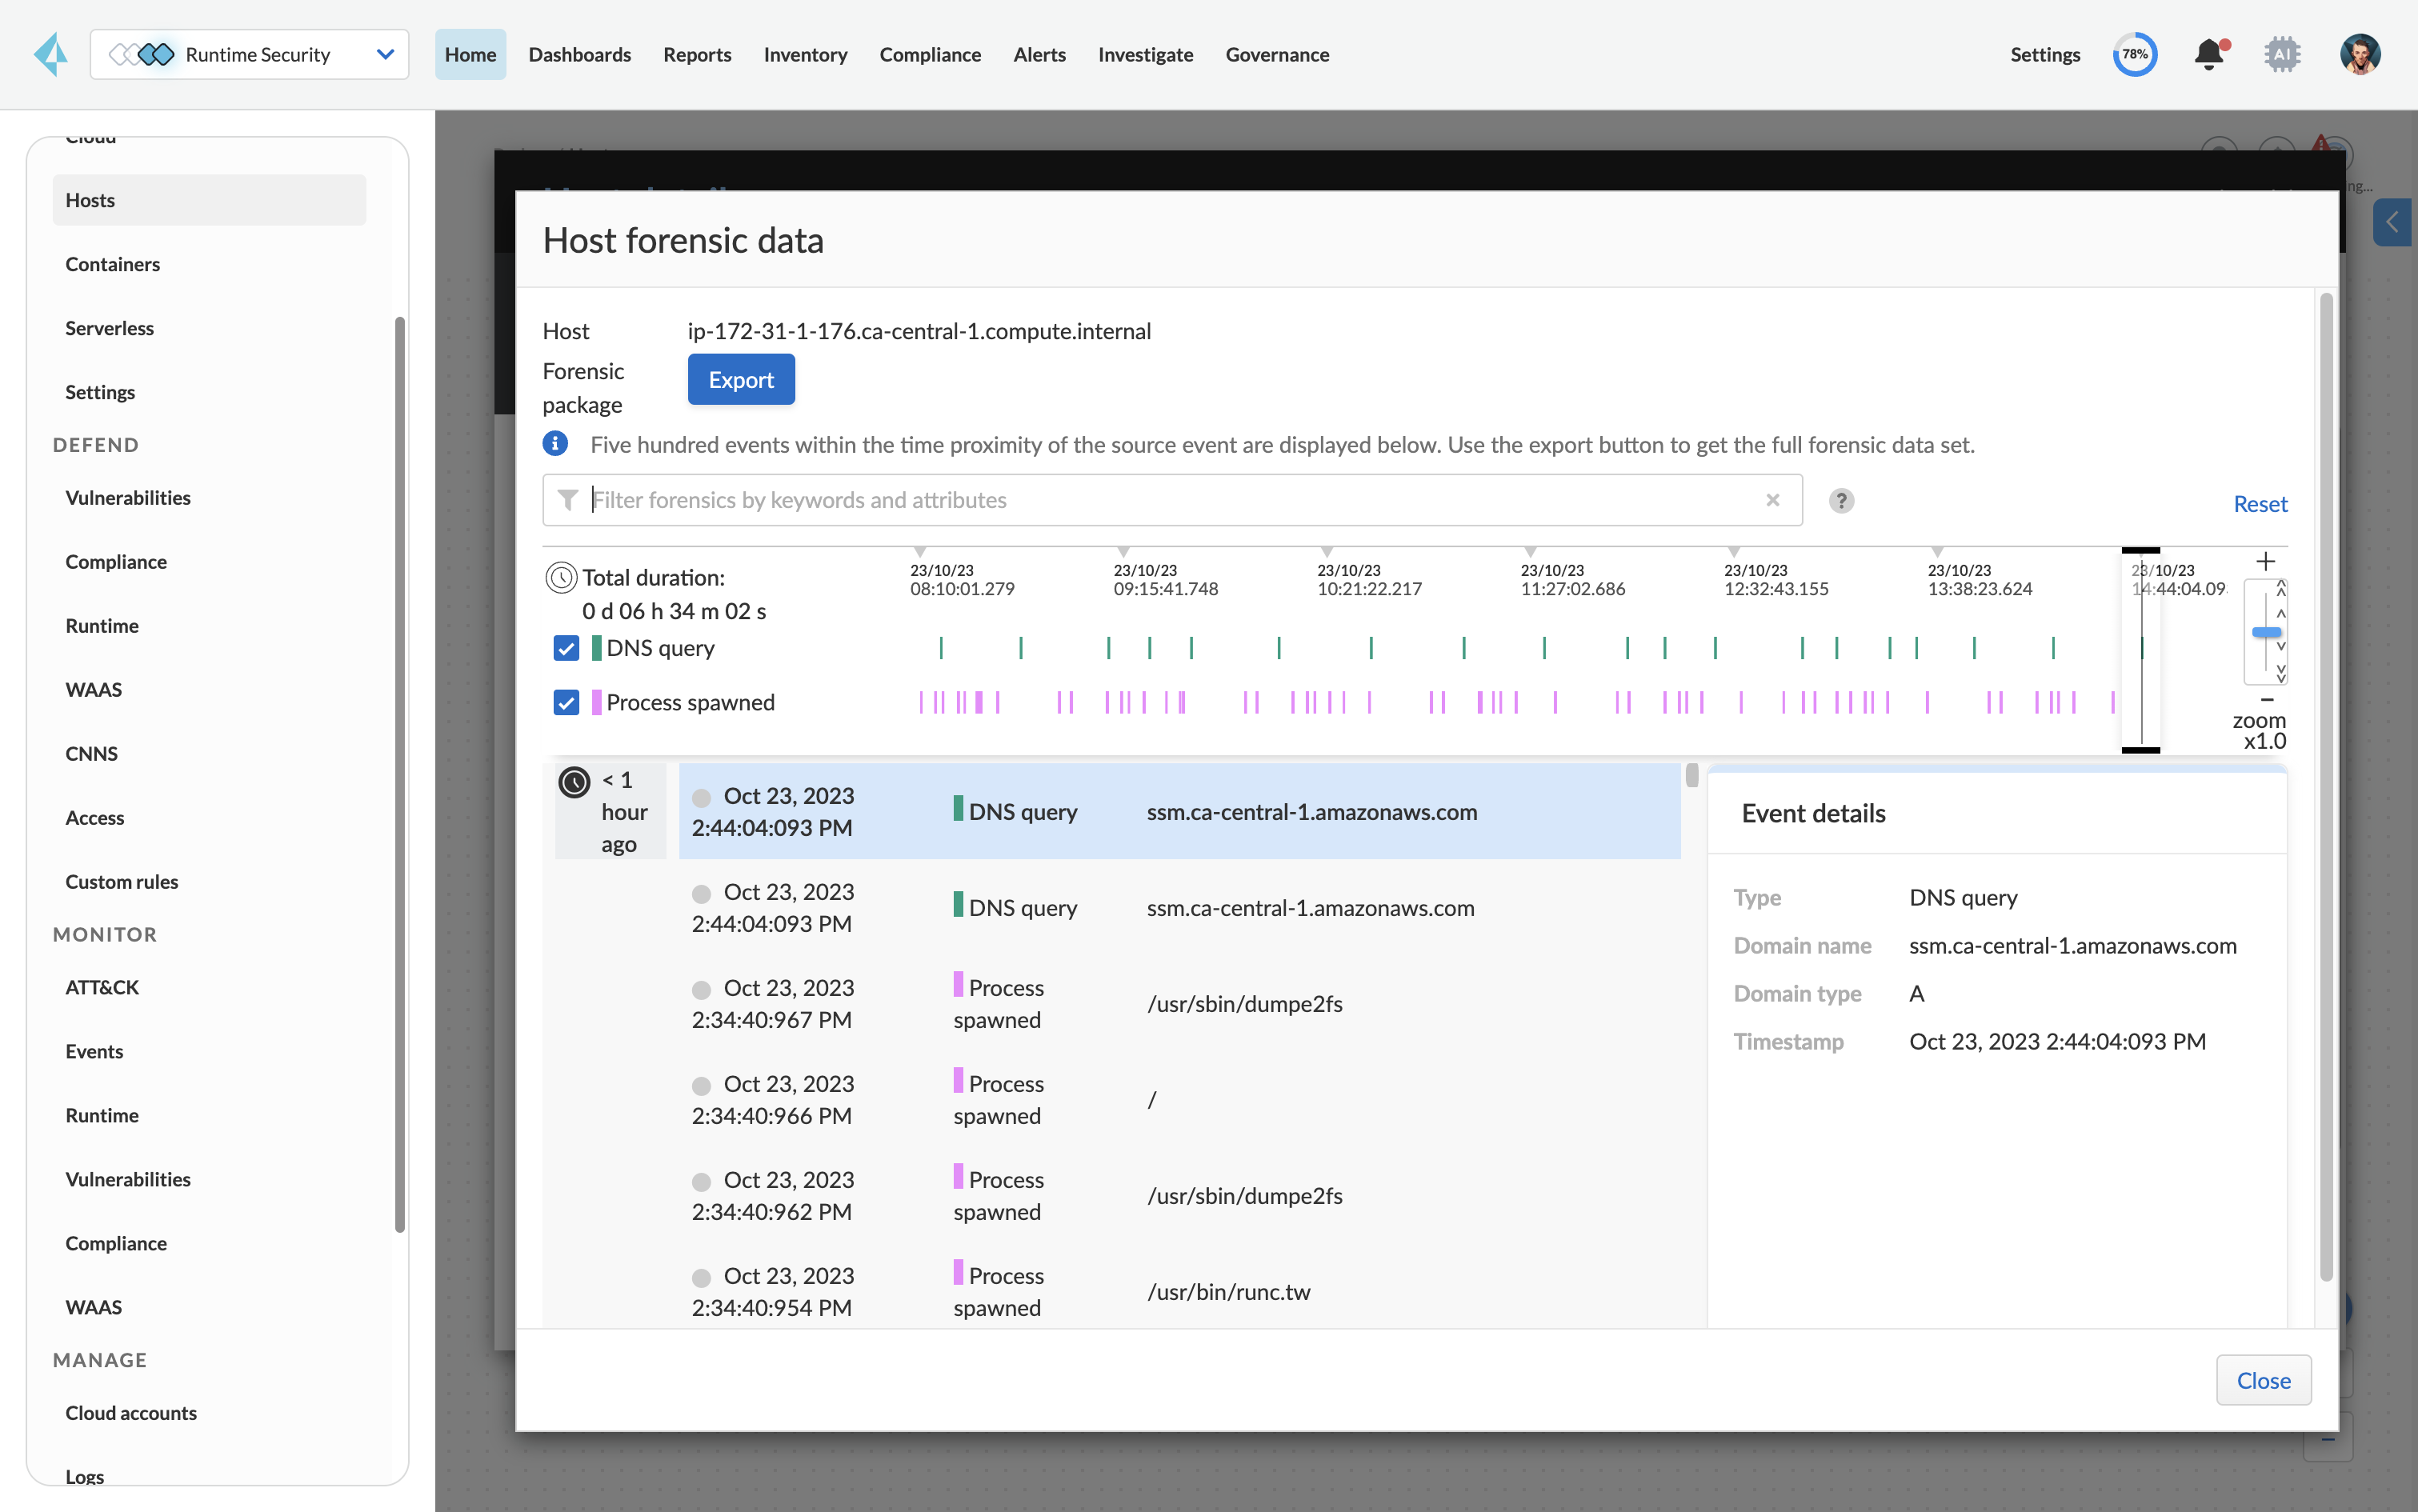2418x1512 pixels.
Task: Open the user profile avatar
Action: tap(2359, 54)
